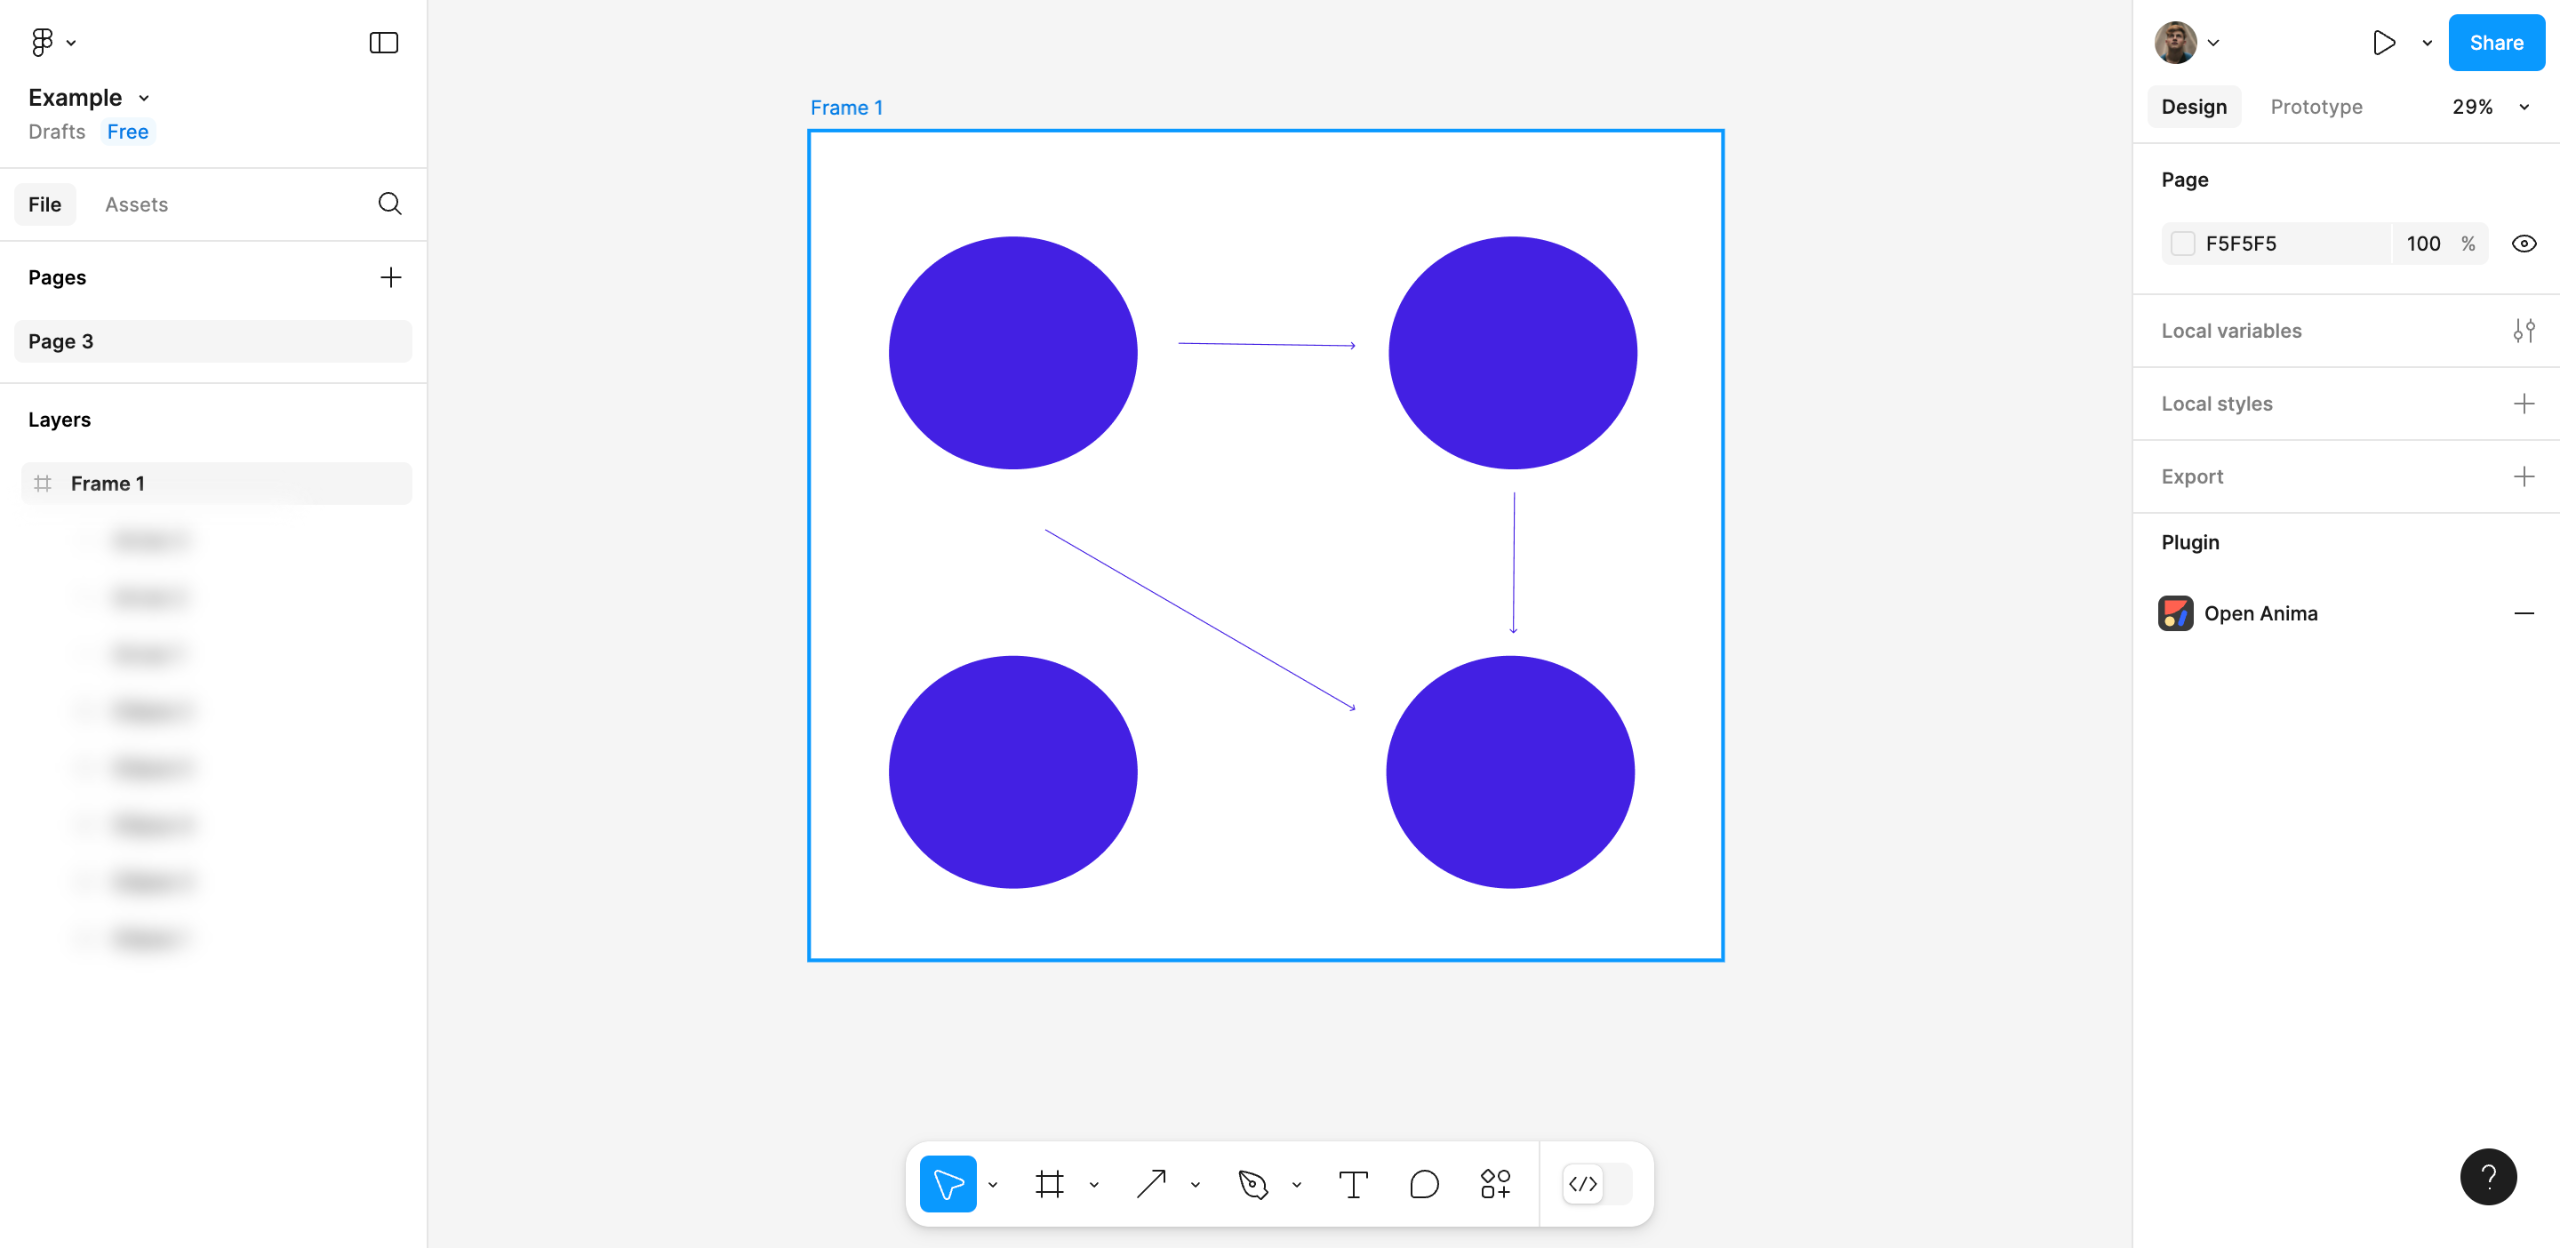
Task: Remove the Open Anima plugin entry
Action: click(2523, 613)
